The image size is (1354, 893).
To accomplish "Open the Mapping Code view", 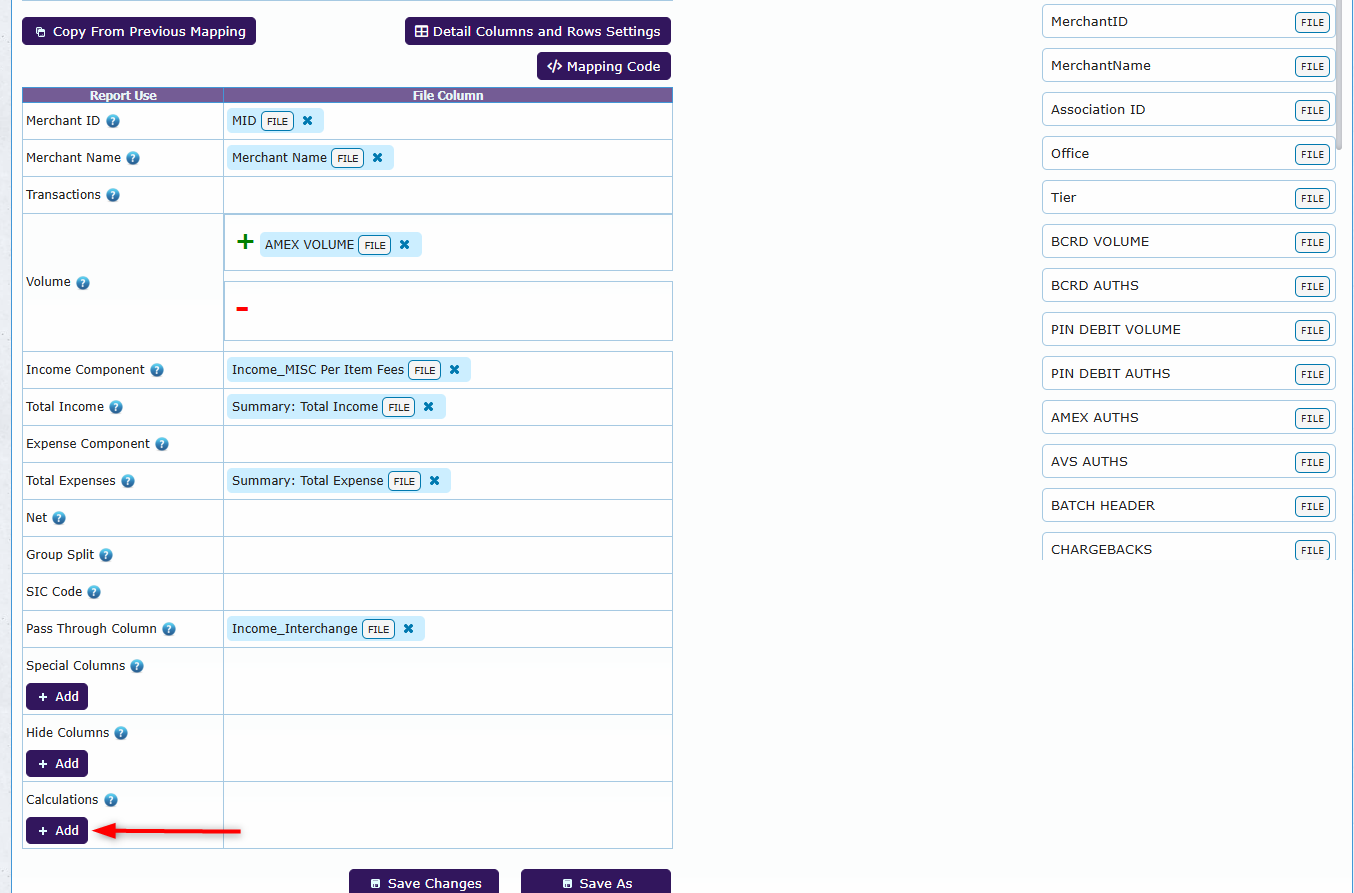I will [x=604, y=66].
